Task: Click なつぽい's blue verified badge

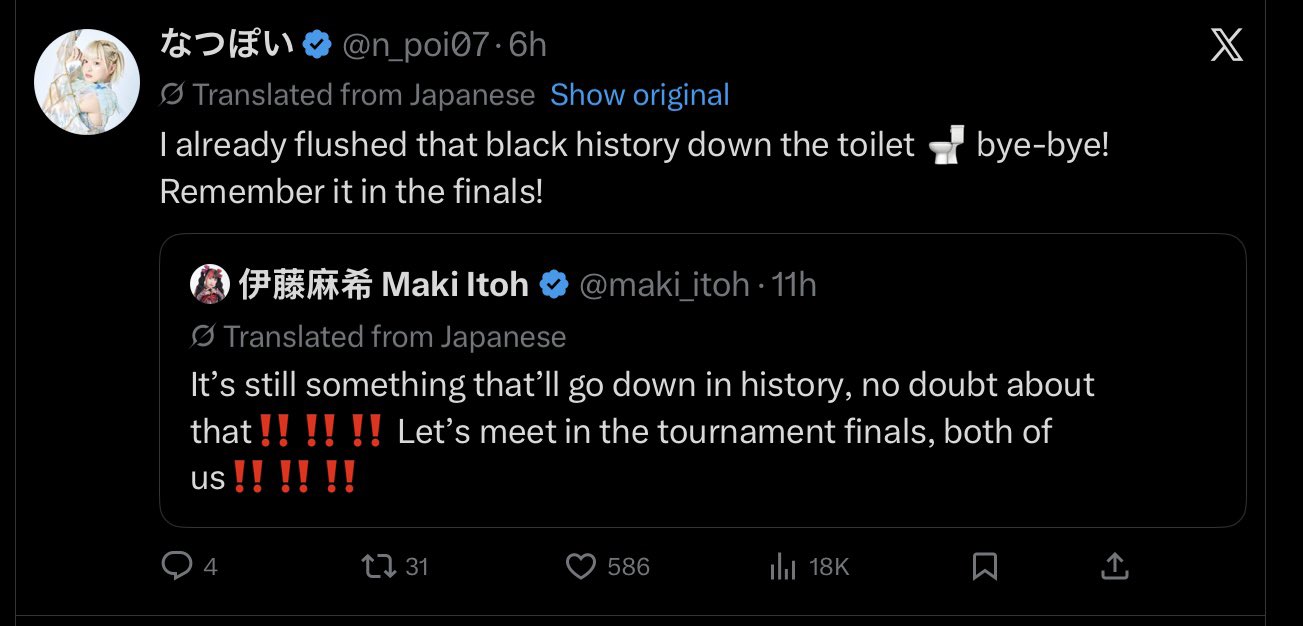Action: (x=317, y=45)
